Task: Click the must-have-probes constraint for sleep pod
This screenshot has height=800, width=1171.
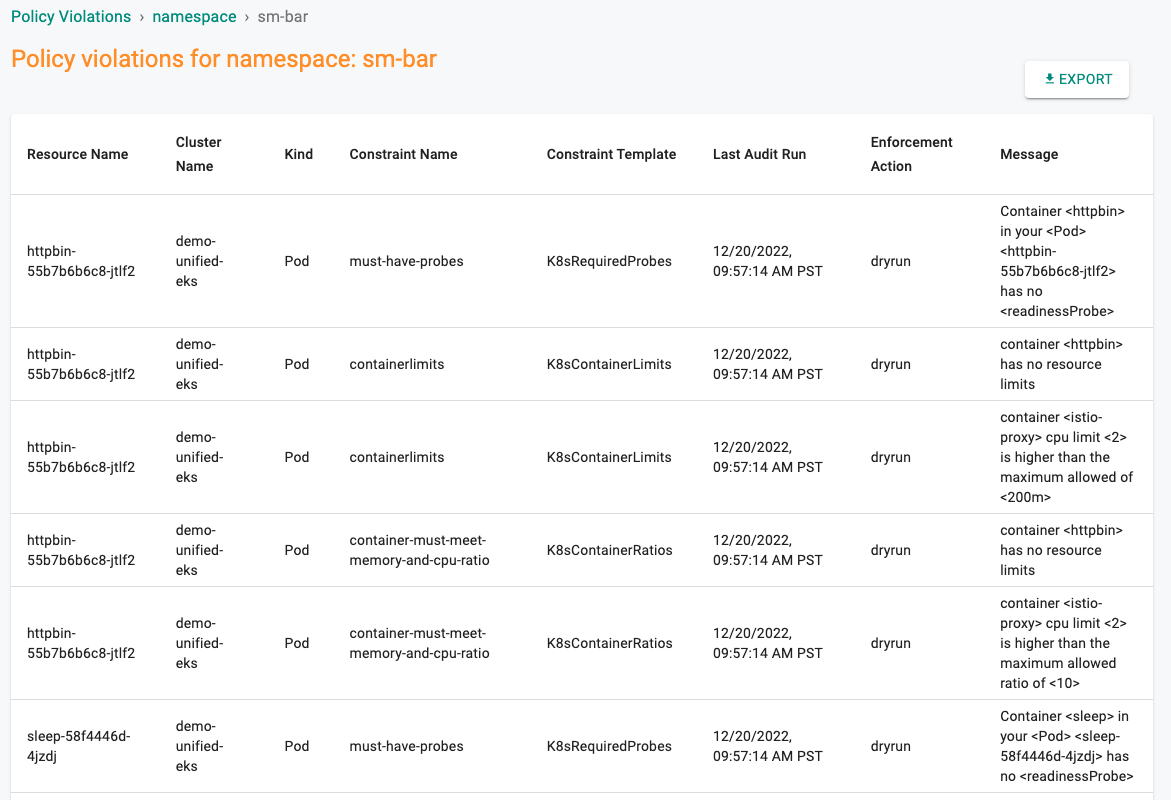Action: 406,745
